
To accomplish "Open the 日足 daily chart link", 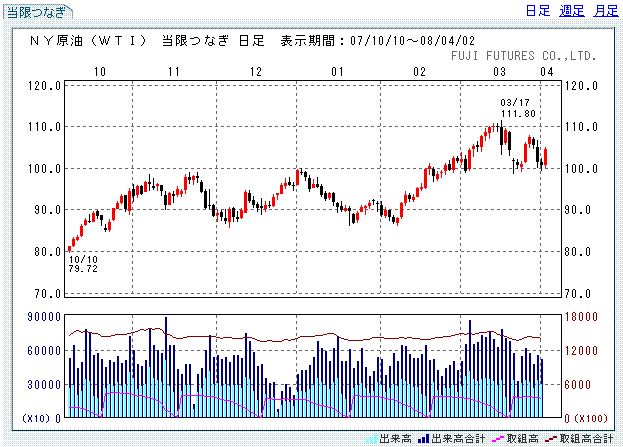I will point(537,11).
